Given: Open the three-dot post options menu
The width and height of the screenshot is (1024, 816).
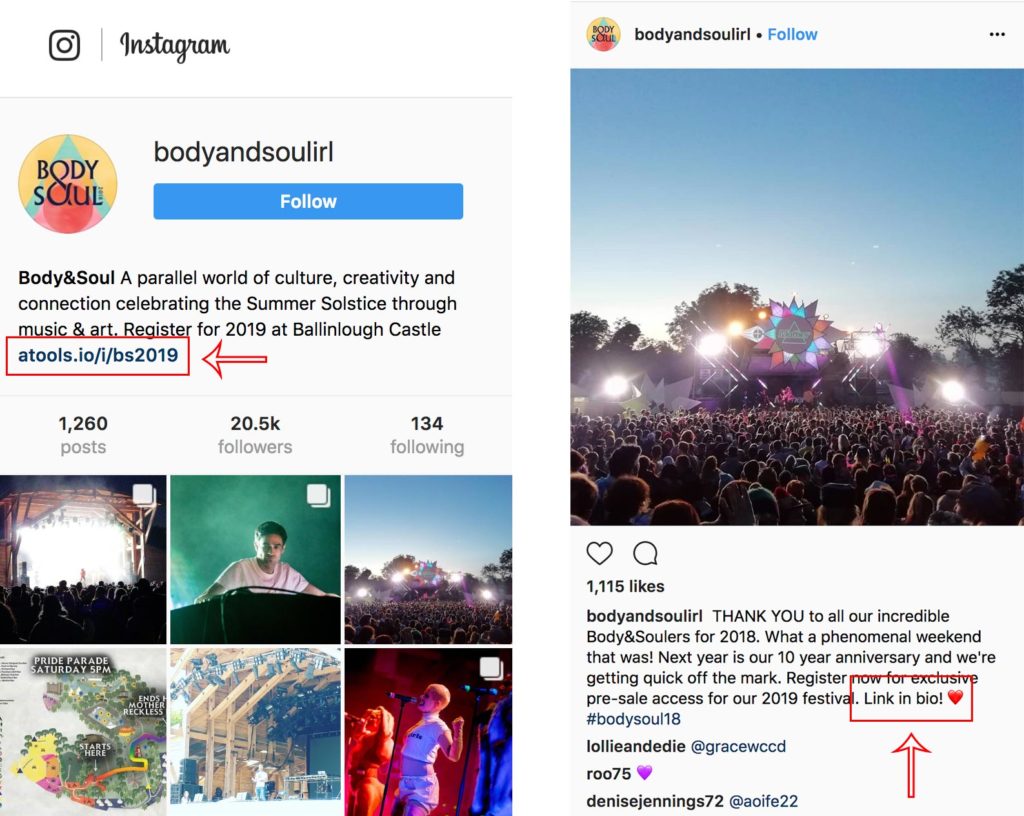Looking at the screenshot, I should (997, 34).
